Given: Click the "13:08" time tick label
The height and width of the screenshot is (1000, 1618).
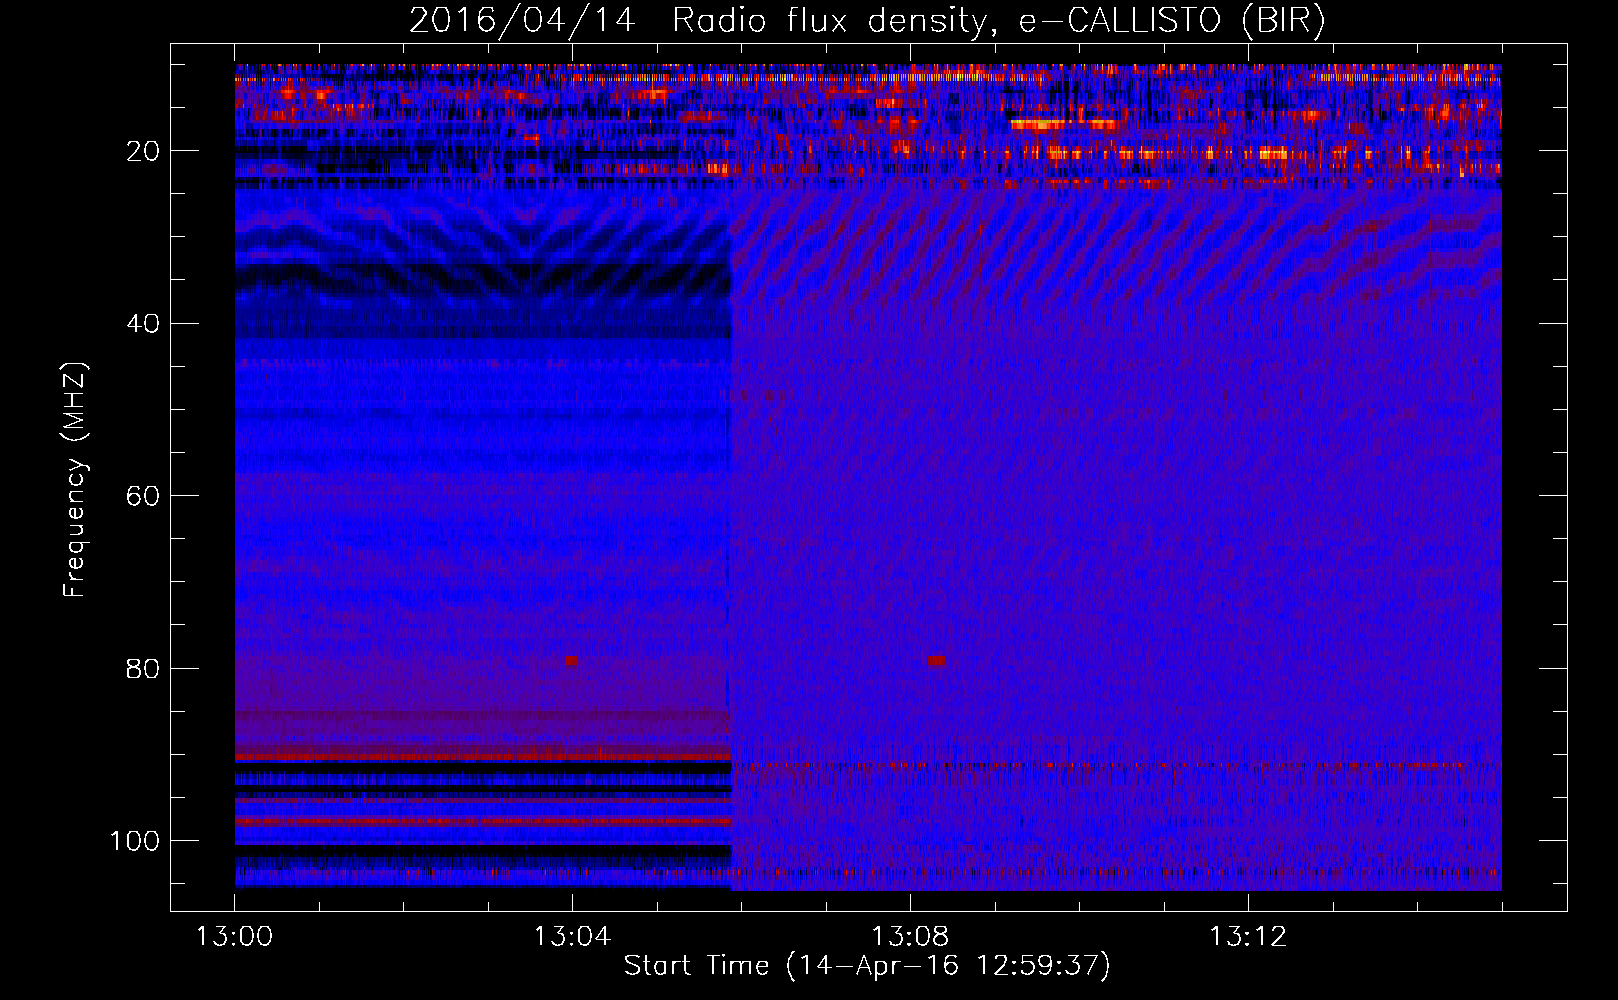Looking at the screenshot, I should [x=910, y=937].
